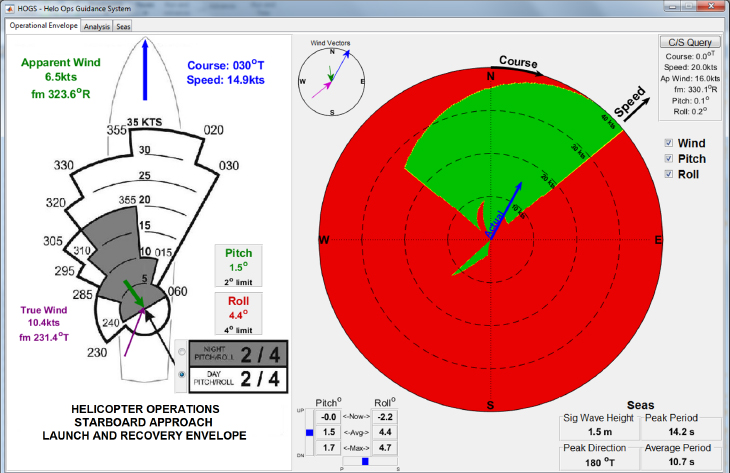This screenshot has width=730, height=473.
Task: Click the query Speed: 20.0kts result
Action: tap(690, 67)
